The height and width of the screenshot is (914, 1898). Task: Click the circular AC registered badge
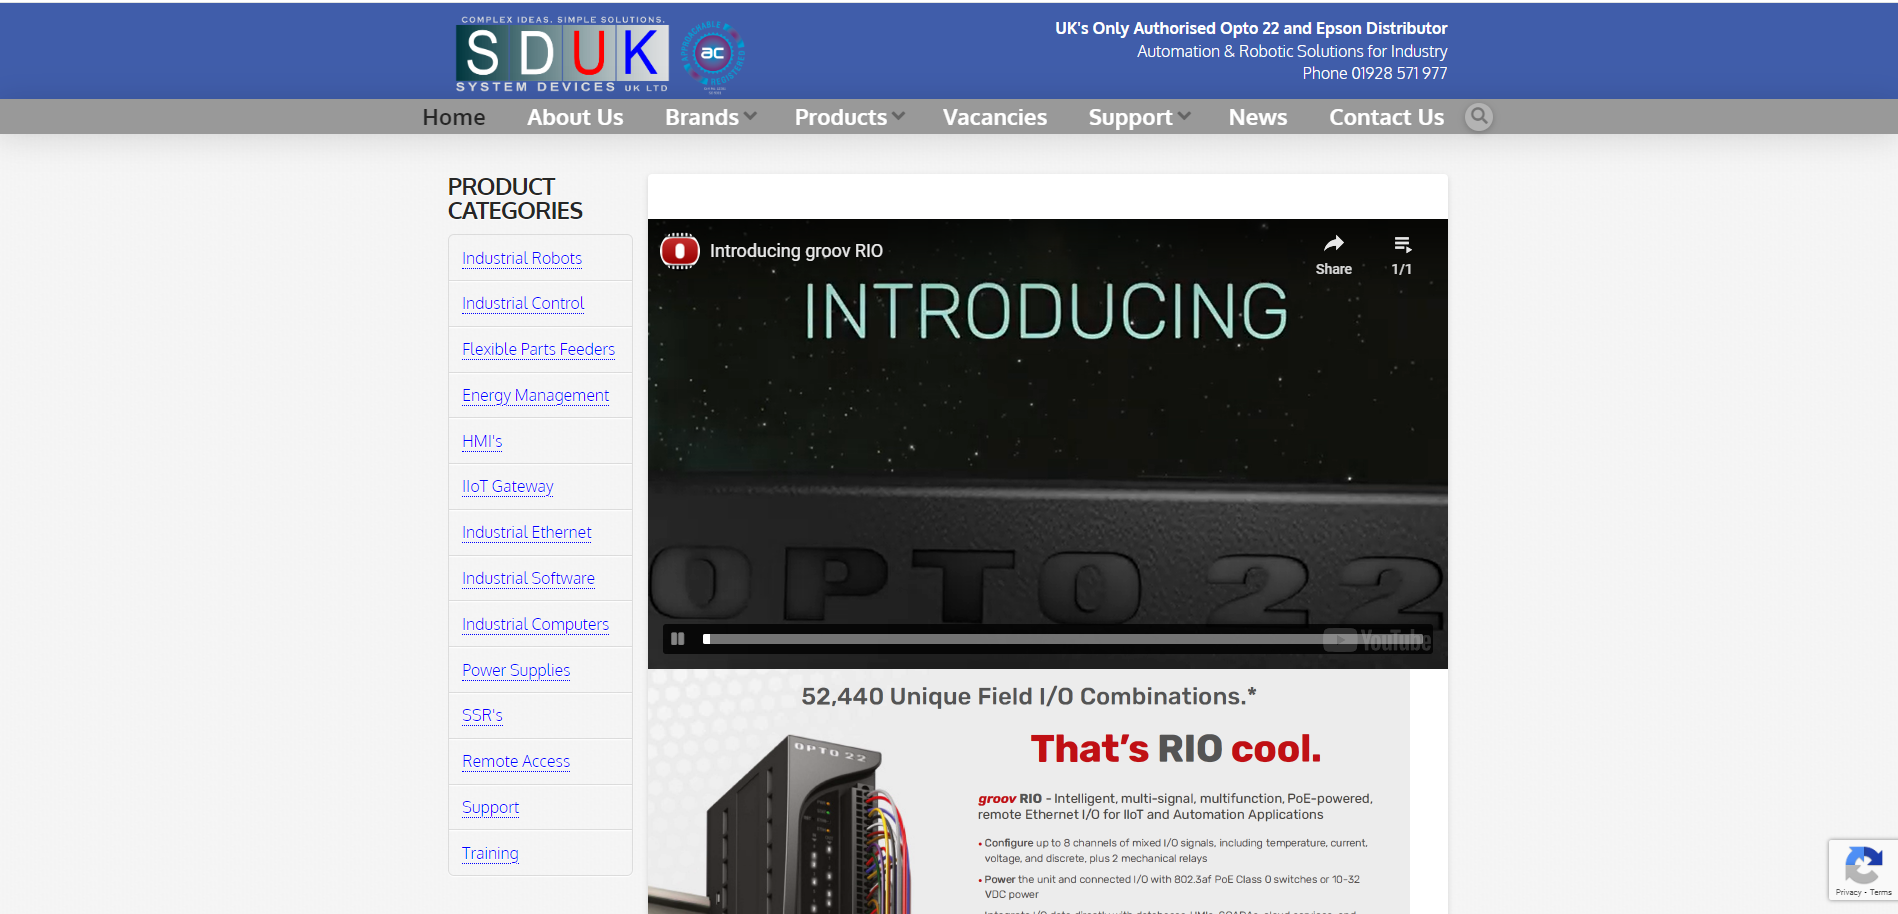click(x=713, y=54)
